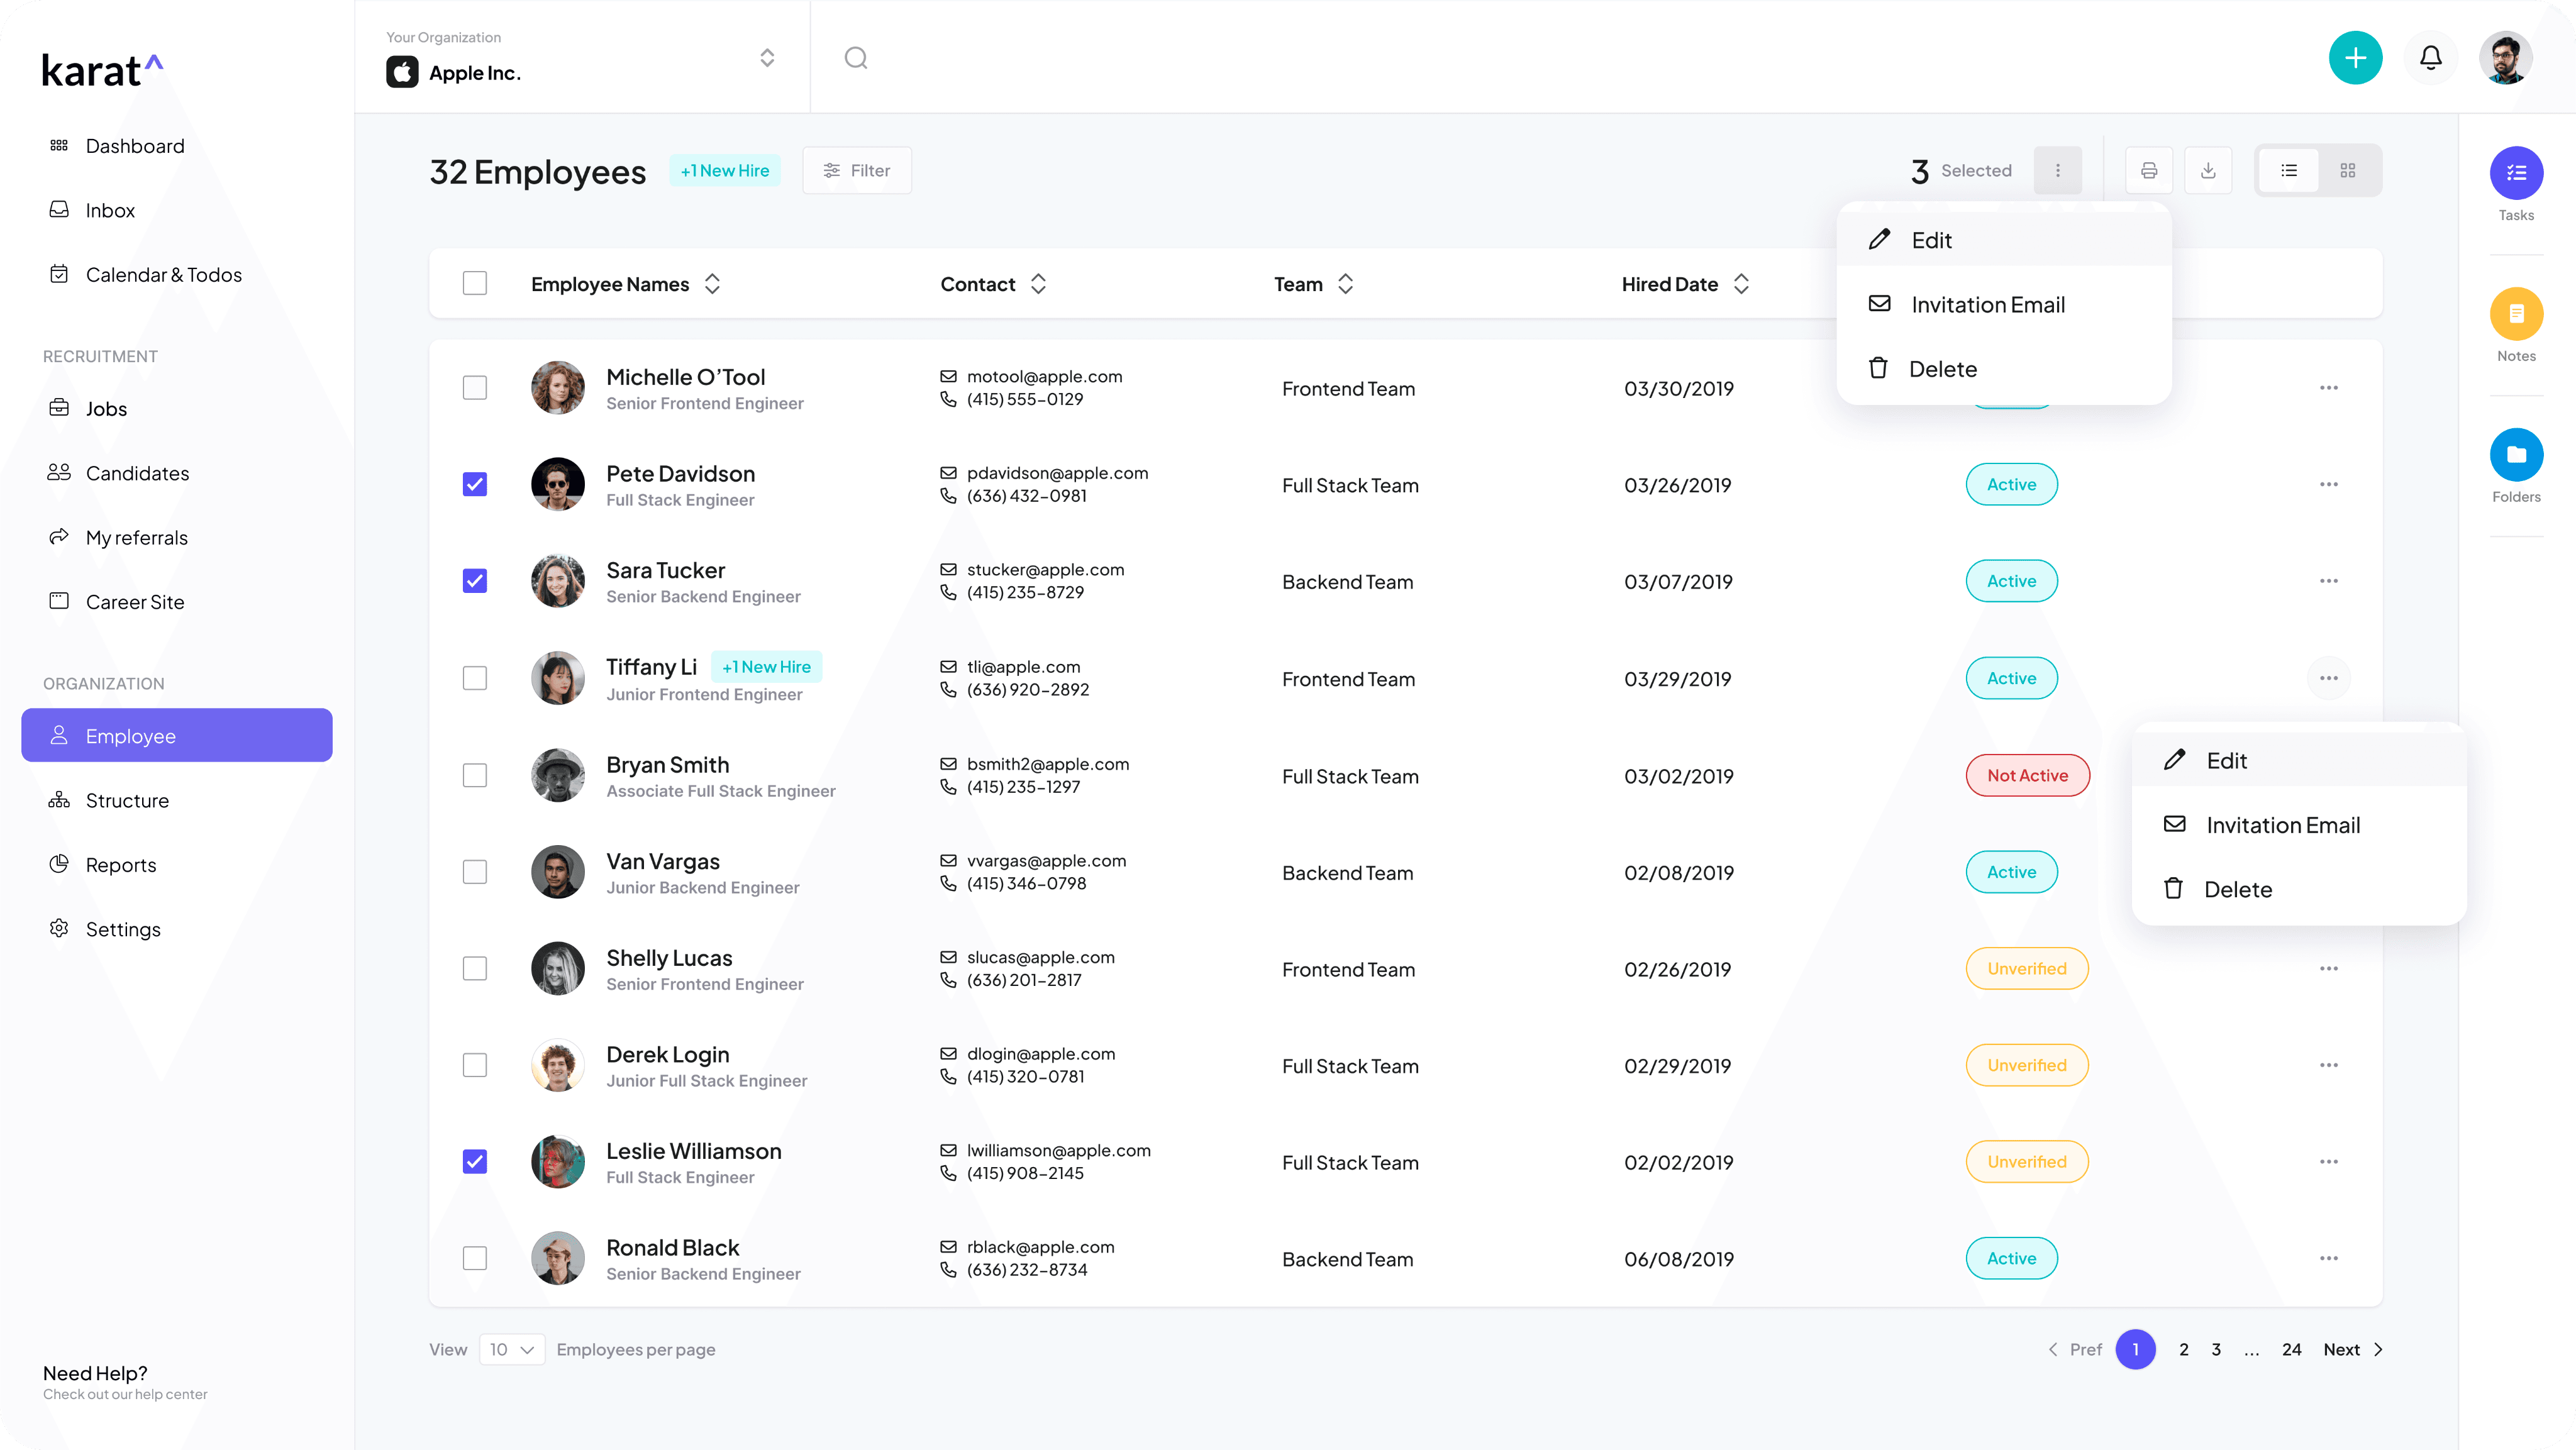Switch to grid view icon
This screenshot has height=1450, width=2576.
click(2347, 171)
